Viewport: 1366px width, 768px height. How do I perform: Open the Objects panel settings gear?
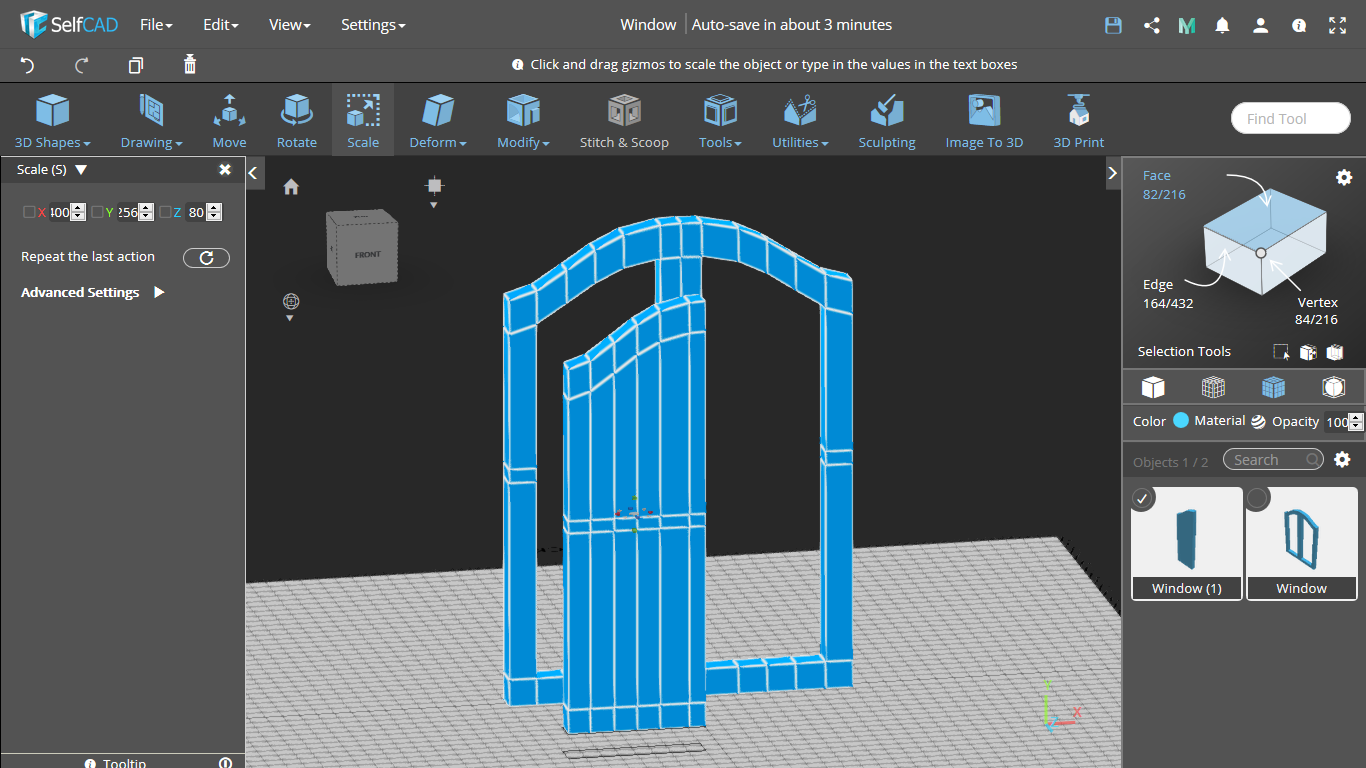coord(1343,460)
